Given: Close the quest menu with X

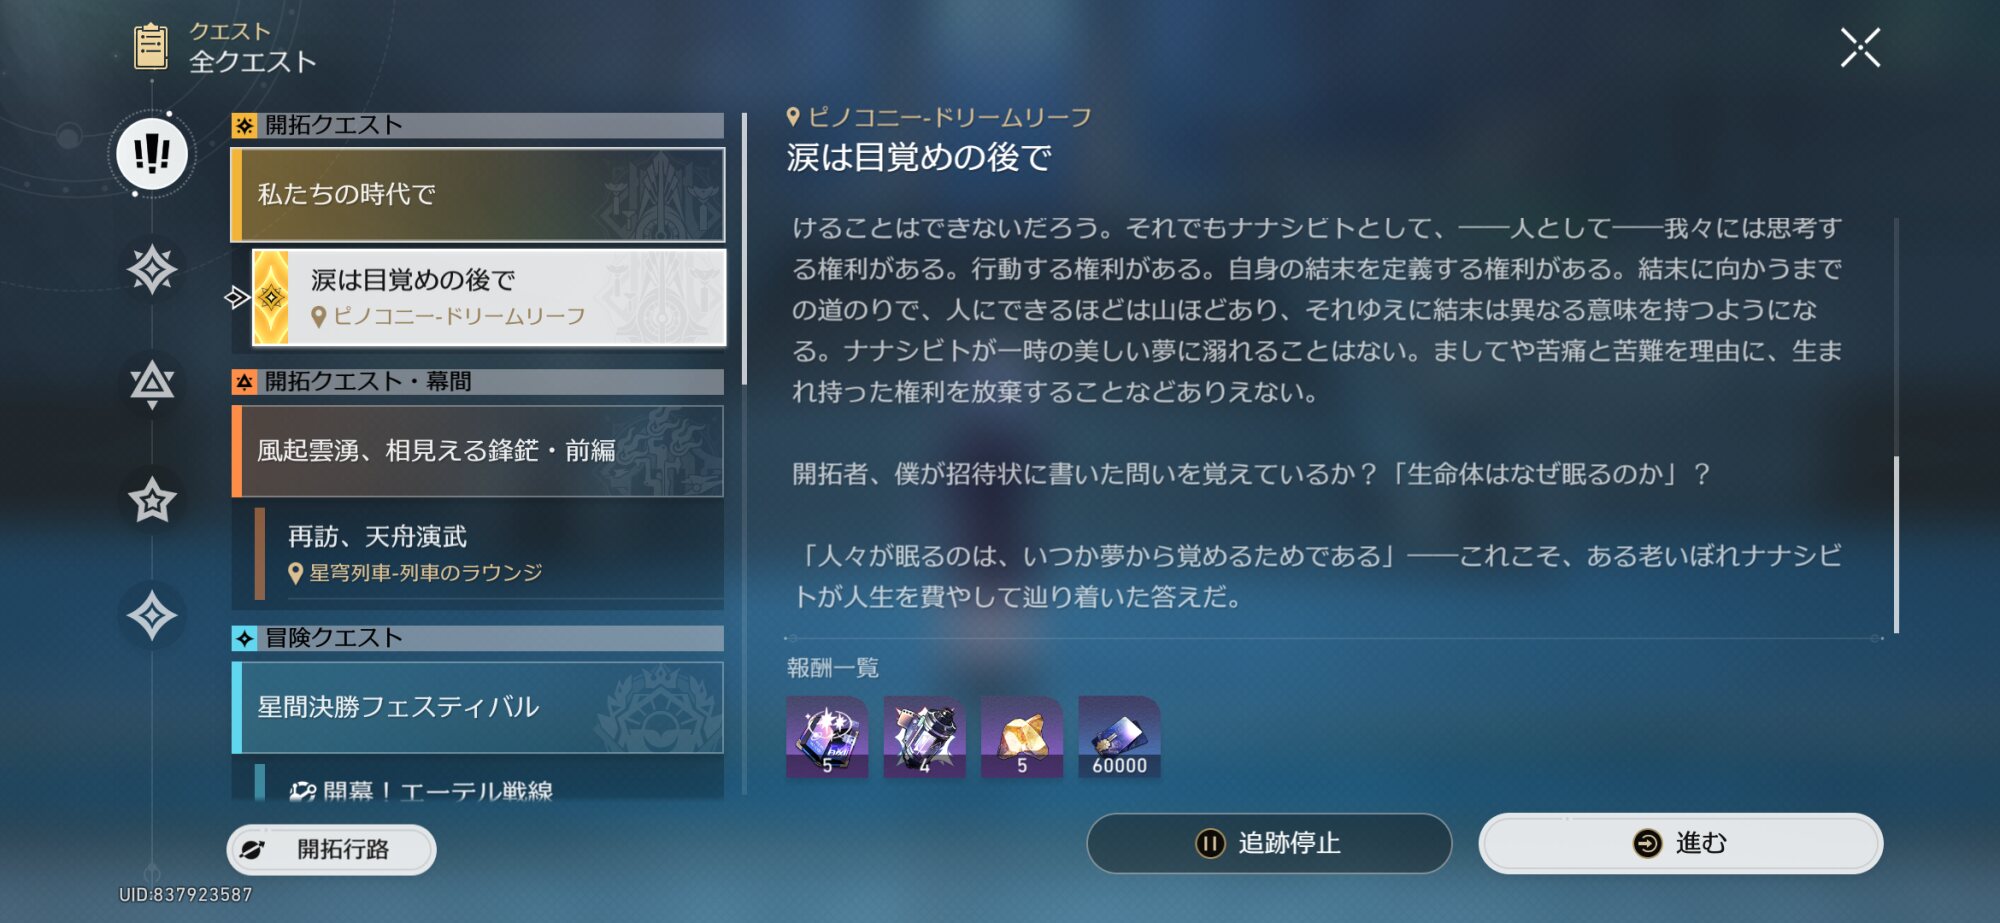Looking at the screenshot, I should (x=1860, y=47).
